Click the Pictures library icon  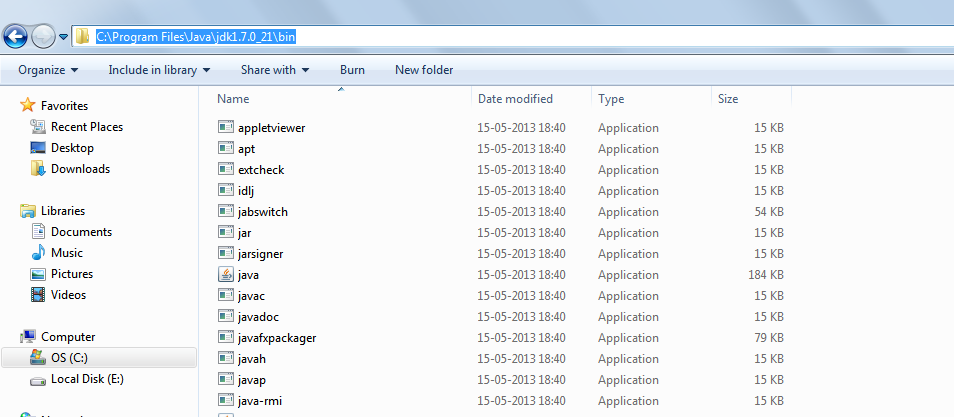(38, 274)
